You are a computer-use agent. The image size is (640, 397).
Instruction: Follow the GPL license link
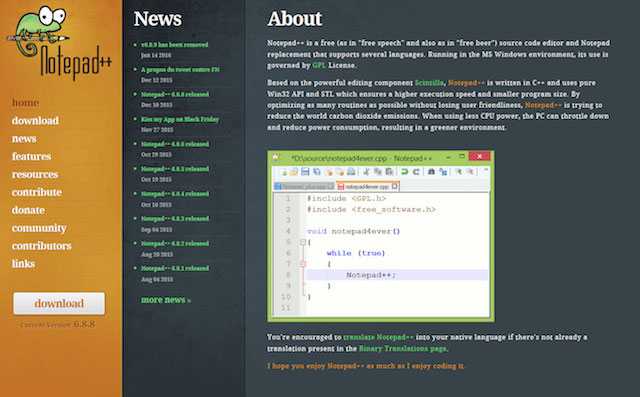point(319,65)
